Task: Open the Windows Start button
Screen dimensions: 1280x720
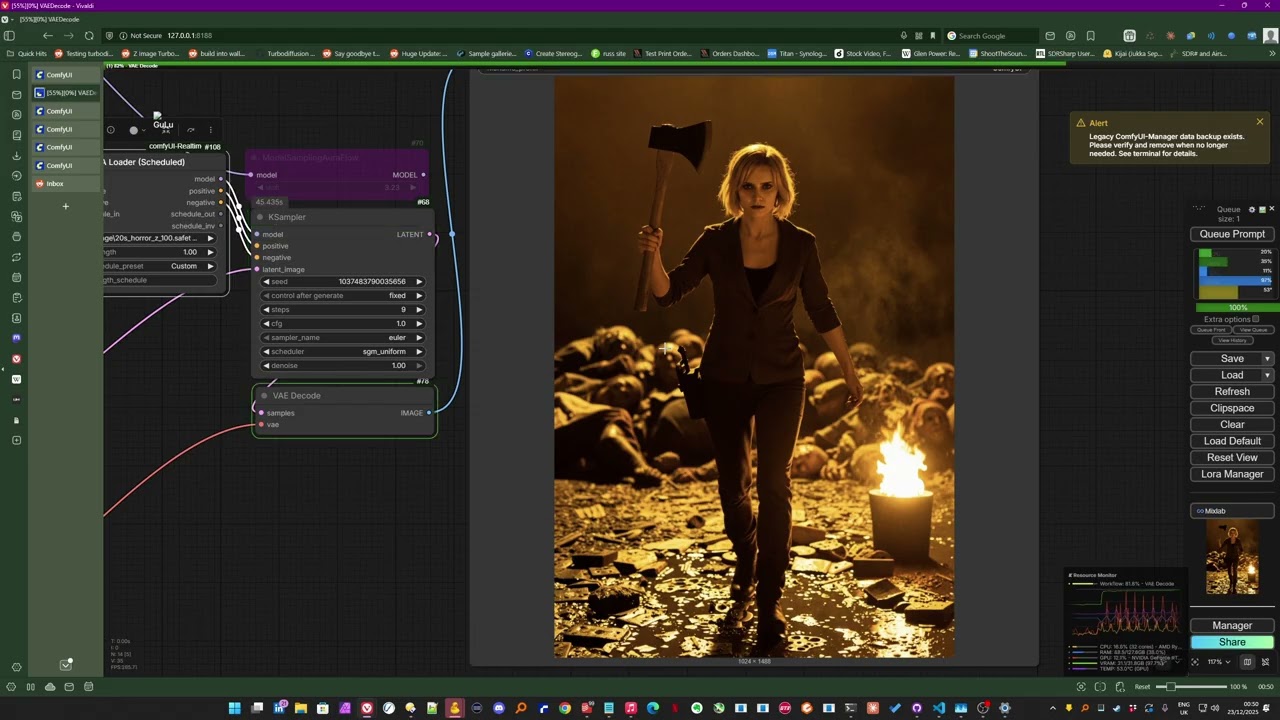Action: click(x=234, y=709)
